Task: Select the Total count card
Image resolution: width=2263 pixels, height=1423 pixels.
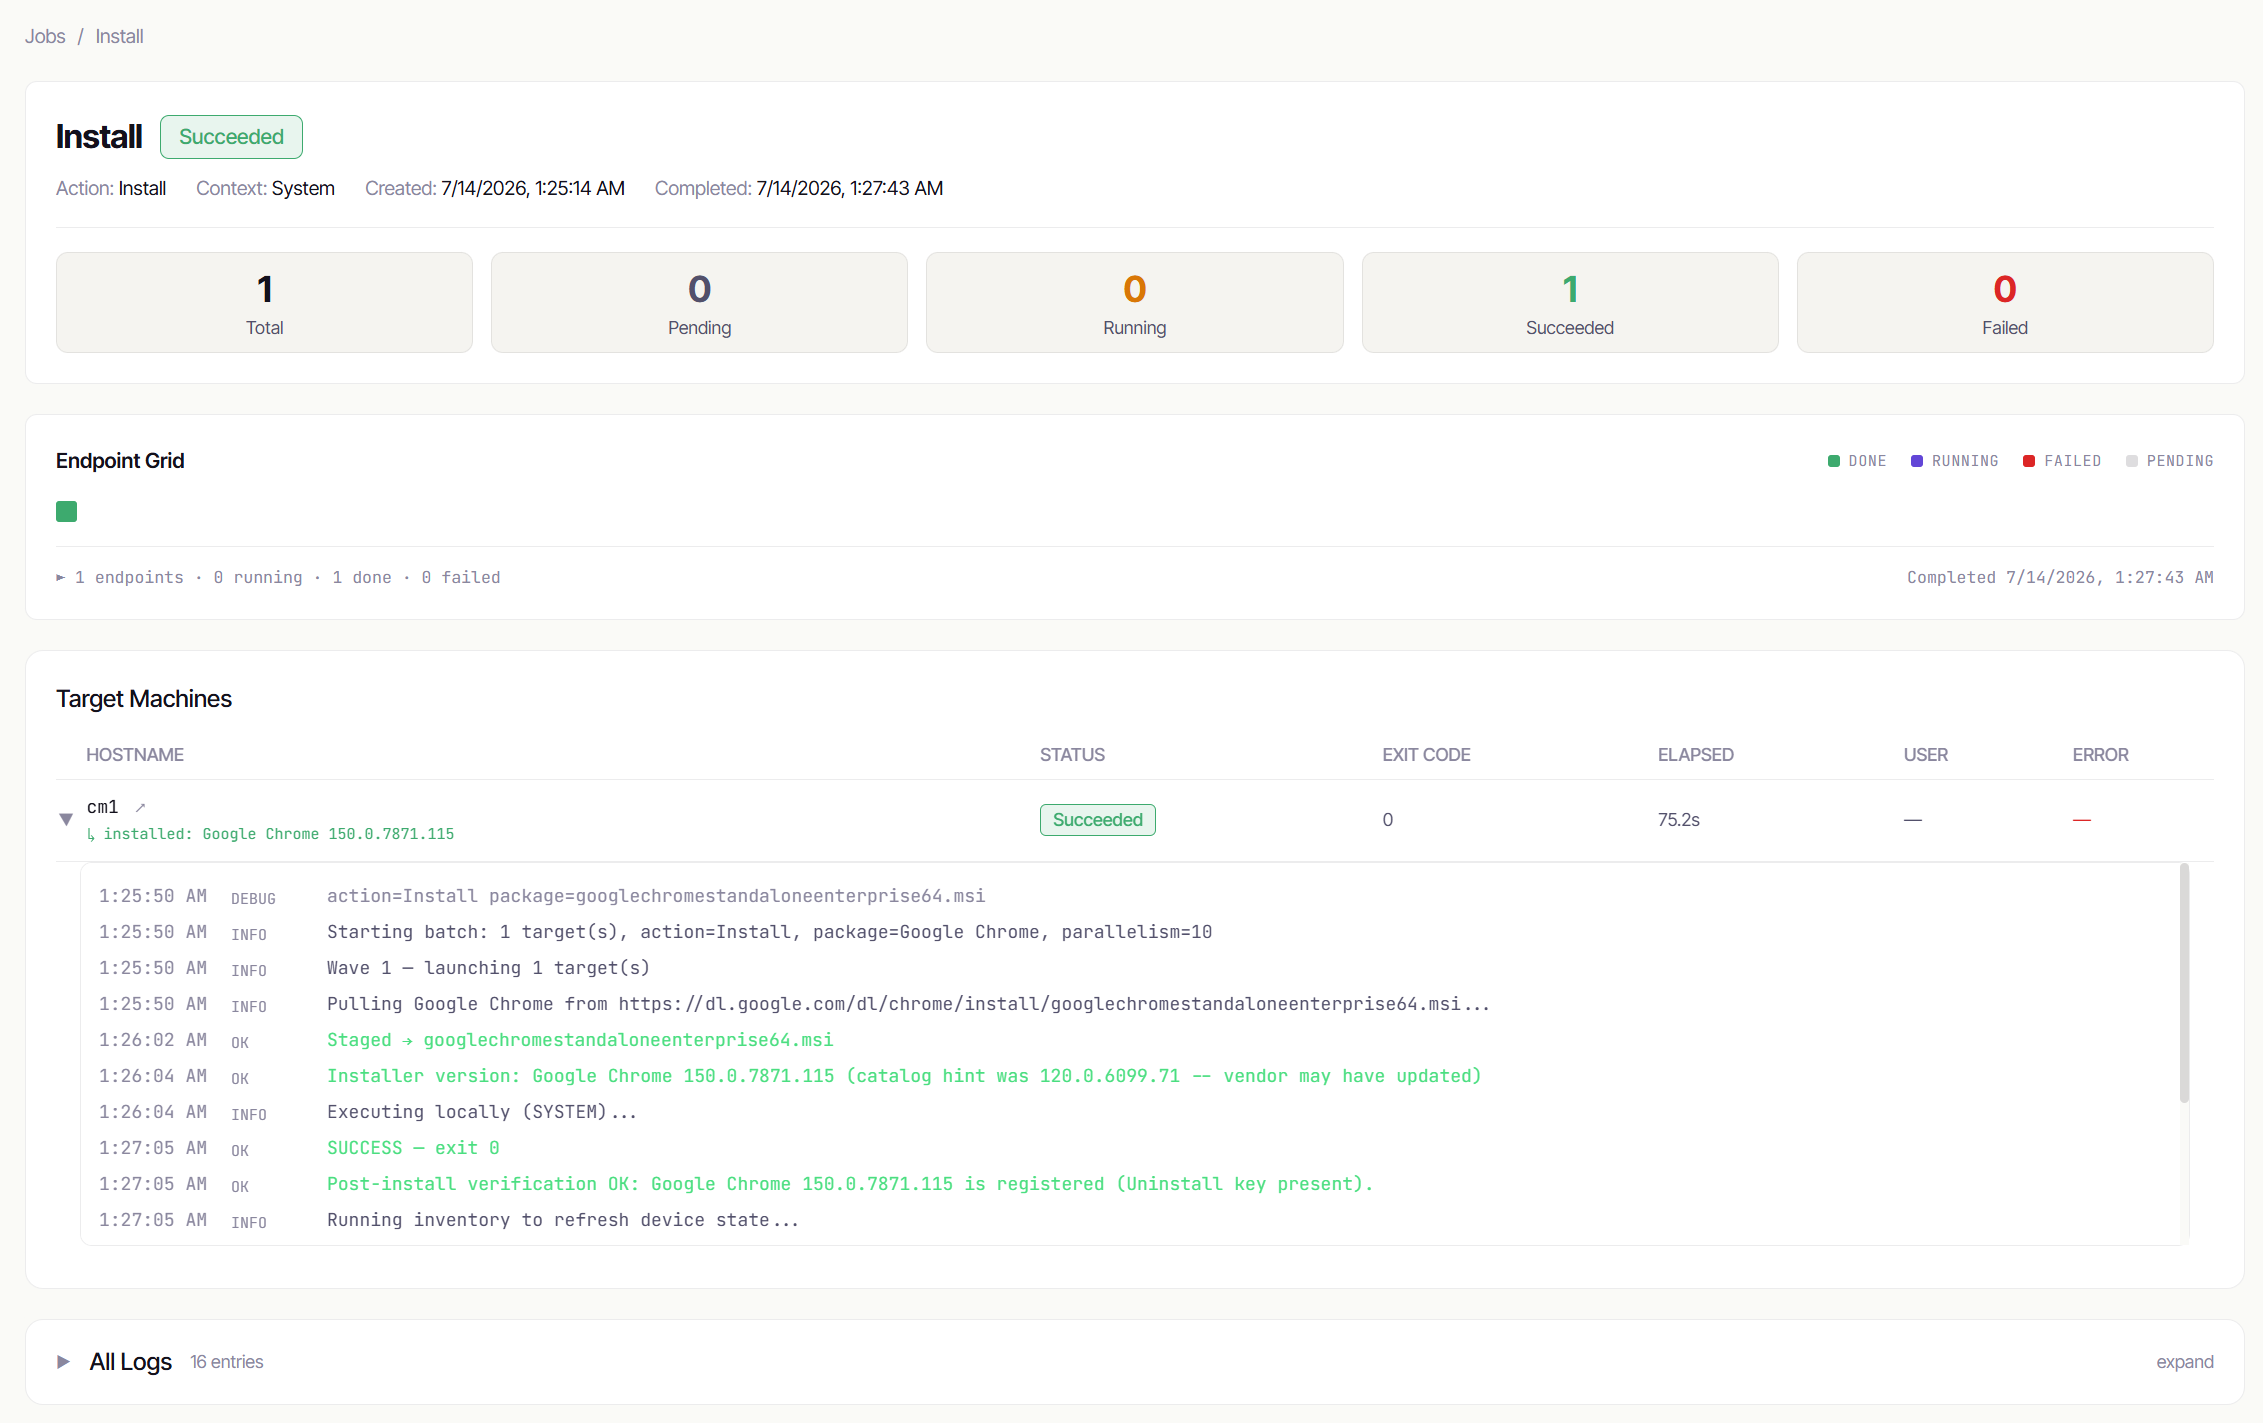Action: pos(264,302)
